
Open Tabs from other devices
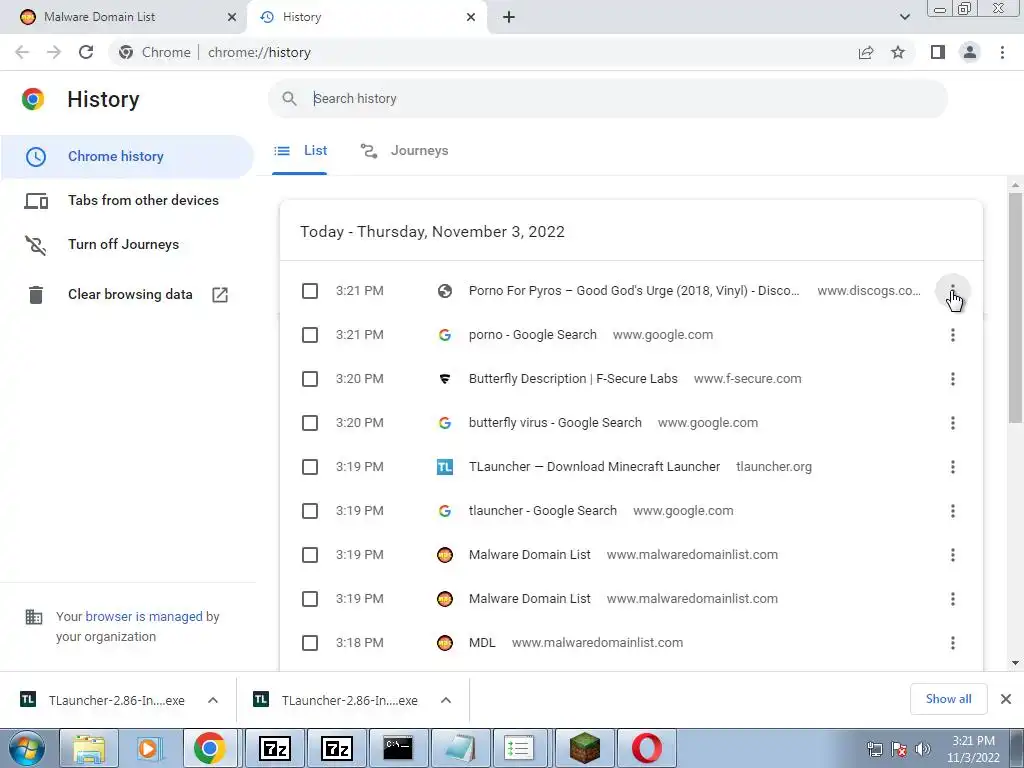point(127,200)
